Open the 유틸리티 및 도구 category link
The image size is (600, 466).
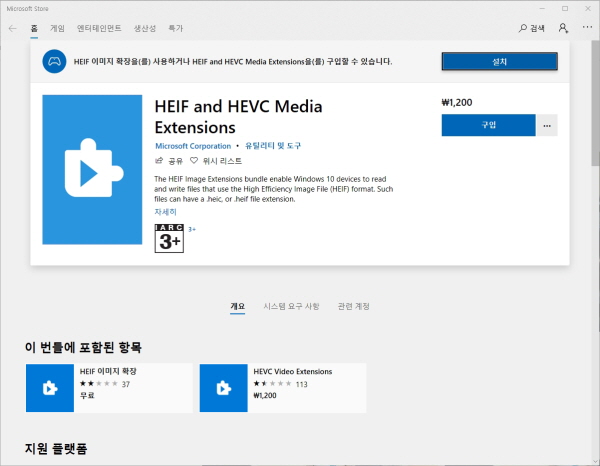point(273,146)
